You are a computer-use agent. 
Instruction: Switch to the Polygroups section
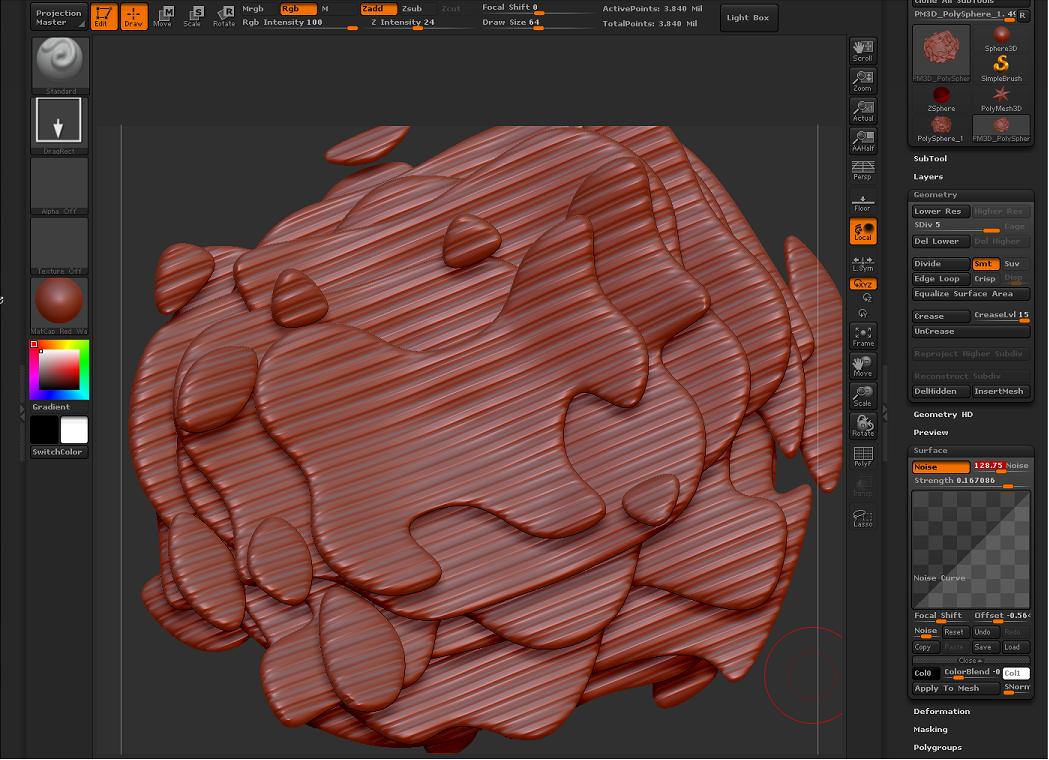click(938, 747)
